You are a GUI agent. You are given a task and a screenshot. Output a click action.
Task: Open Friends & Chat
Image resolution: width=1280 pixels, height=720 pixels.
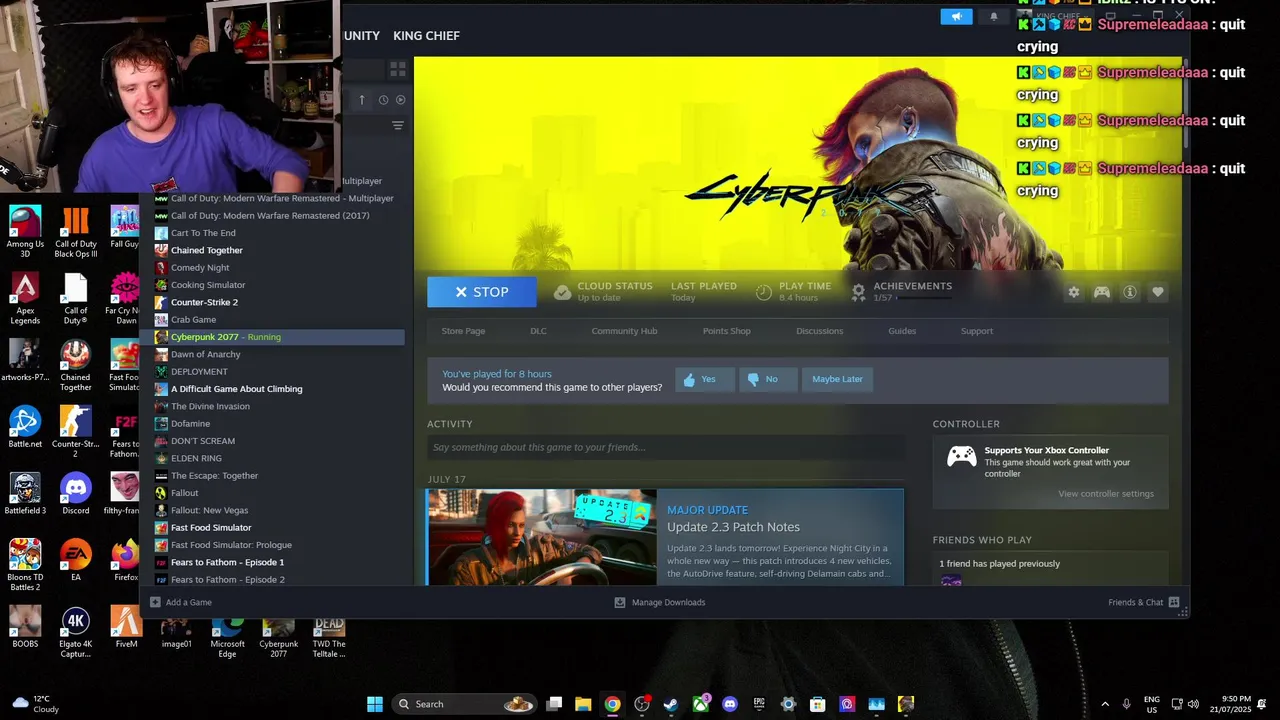(1144, 602)
